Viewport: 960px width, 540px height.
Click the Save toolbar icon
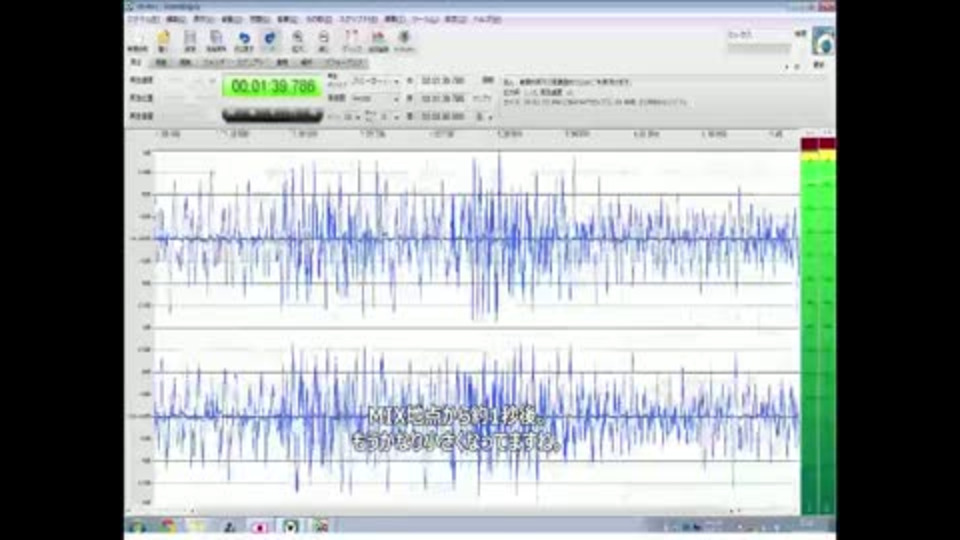click(190, 40)
